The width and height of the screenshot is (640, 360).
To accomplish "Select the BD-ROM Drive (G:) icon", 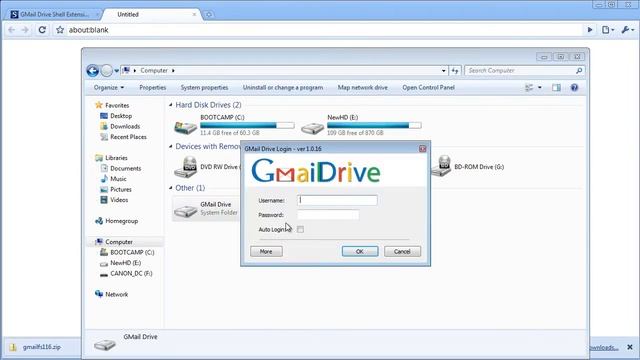I will coord(441,167).
